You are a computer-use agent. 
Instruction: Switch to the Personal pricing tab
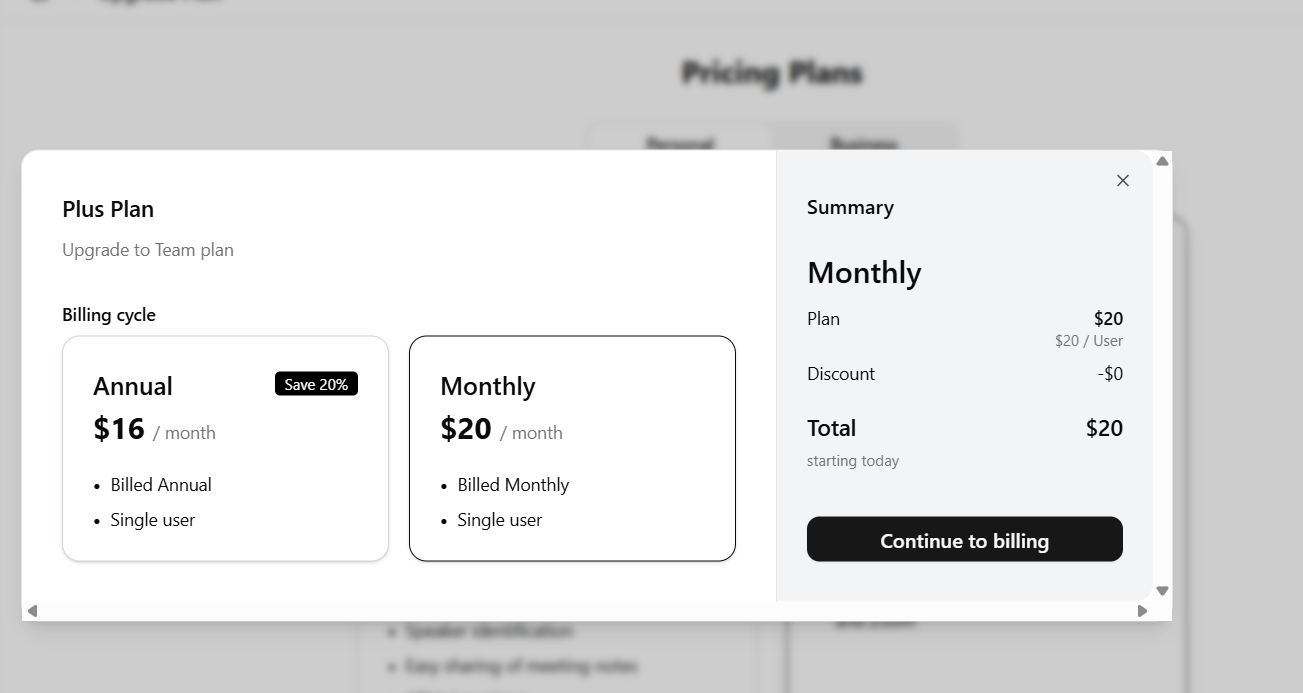point(680,141)
